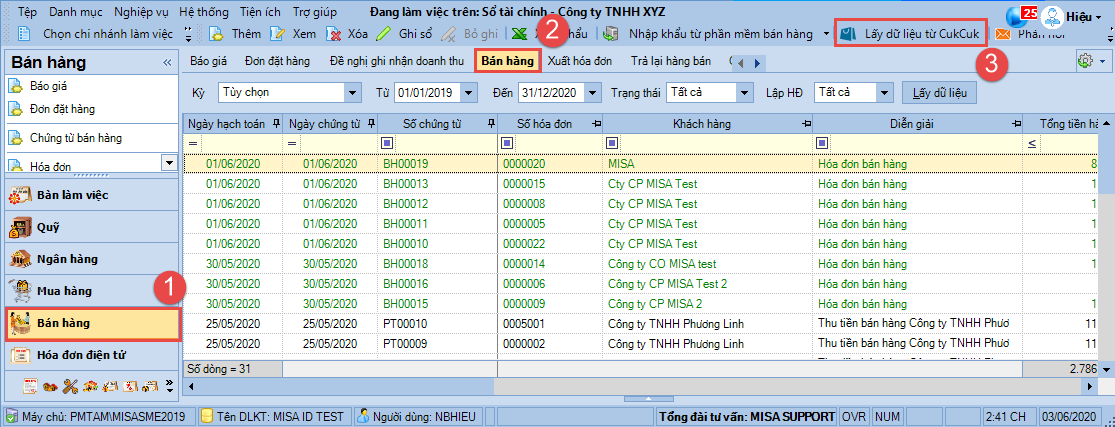The image size is (1115, 427).
Task: Collapse the Bán hàng sidebar panel
Action: tap(167, 63)
